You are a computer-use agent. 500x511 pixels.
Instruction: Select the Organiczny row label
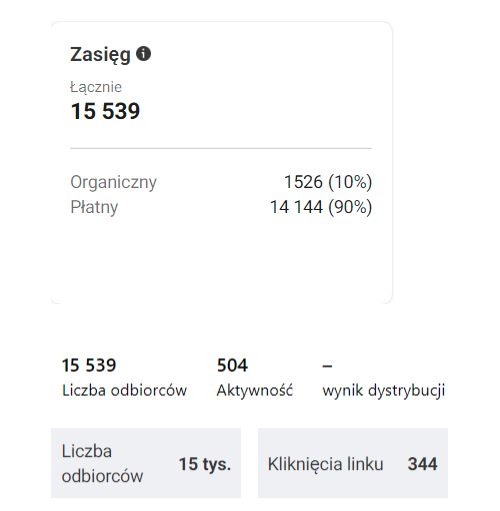coord(113,183)
